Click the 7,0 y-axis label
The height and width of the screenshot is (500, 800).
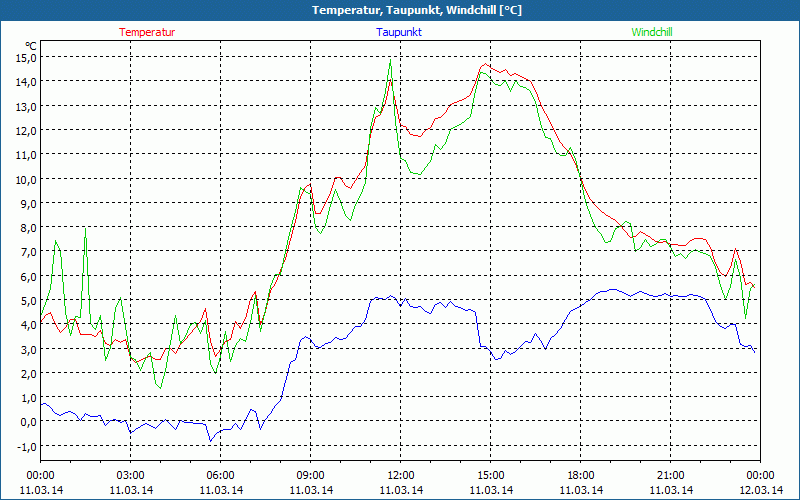click(x=28, y=252)
